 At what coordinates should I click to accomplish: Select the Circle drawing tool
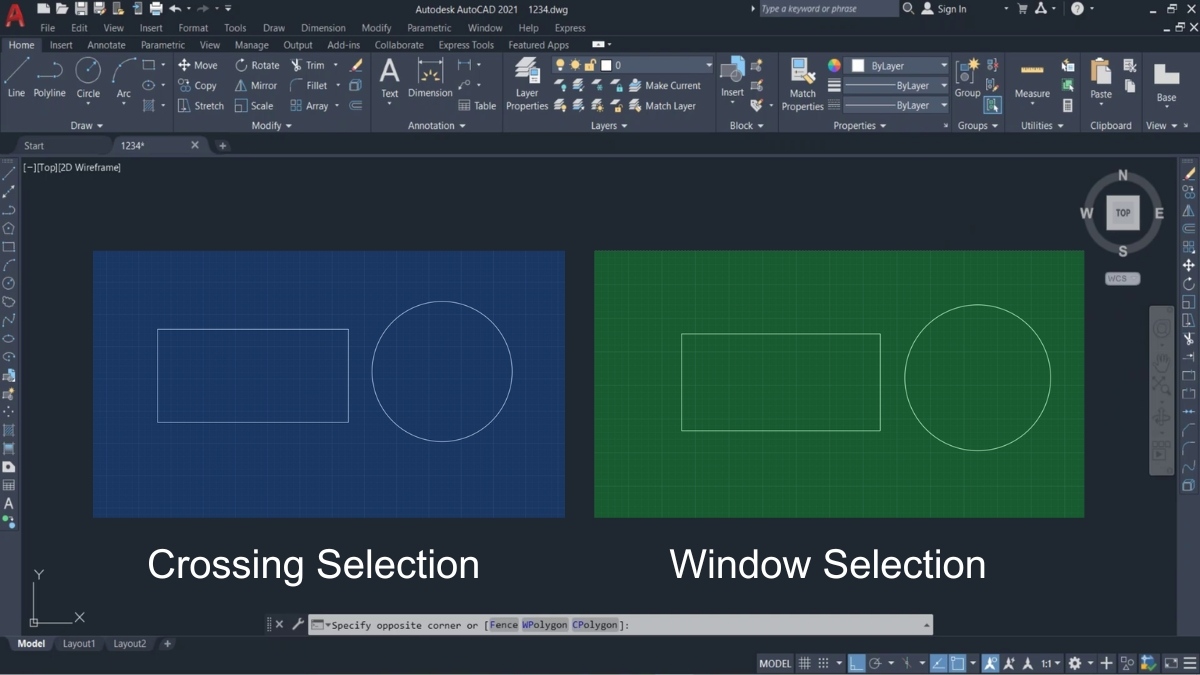[x=88, y=78]
